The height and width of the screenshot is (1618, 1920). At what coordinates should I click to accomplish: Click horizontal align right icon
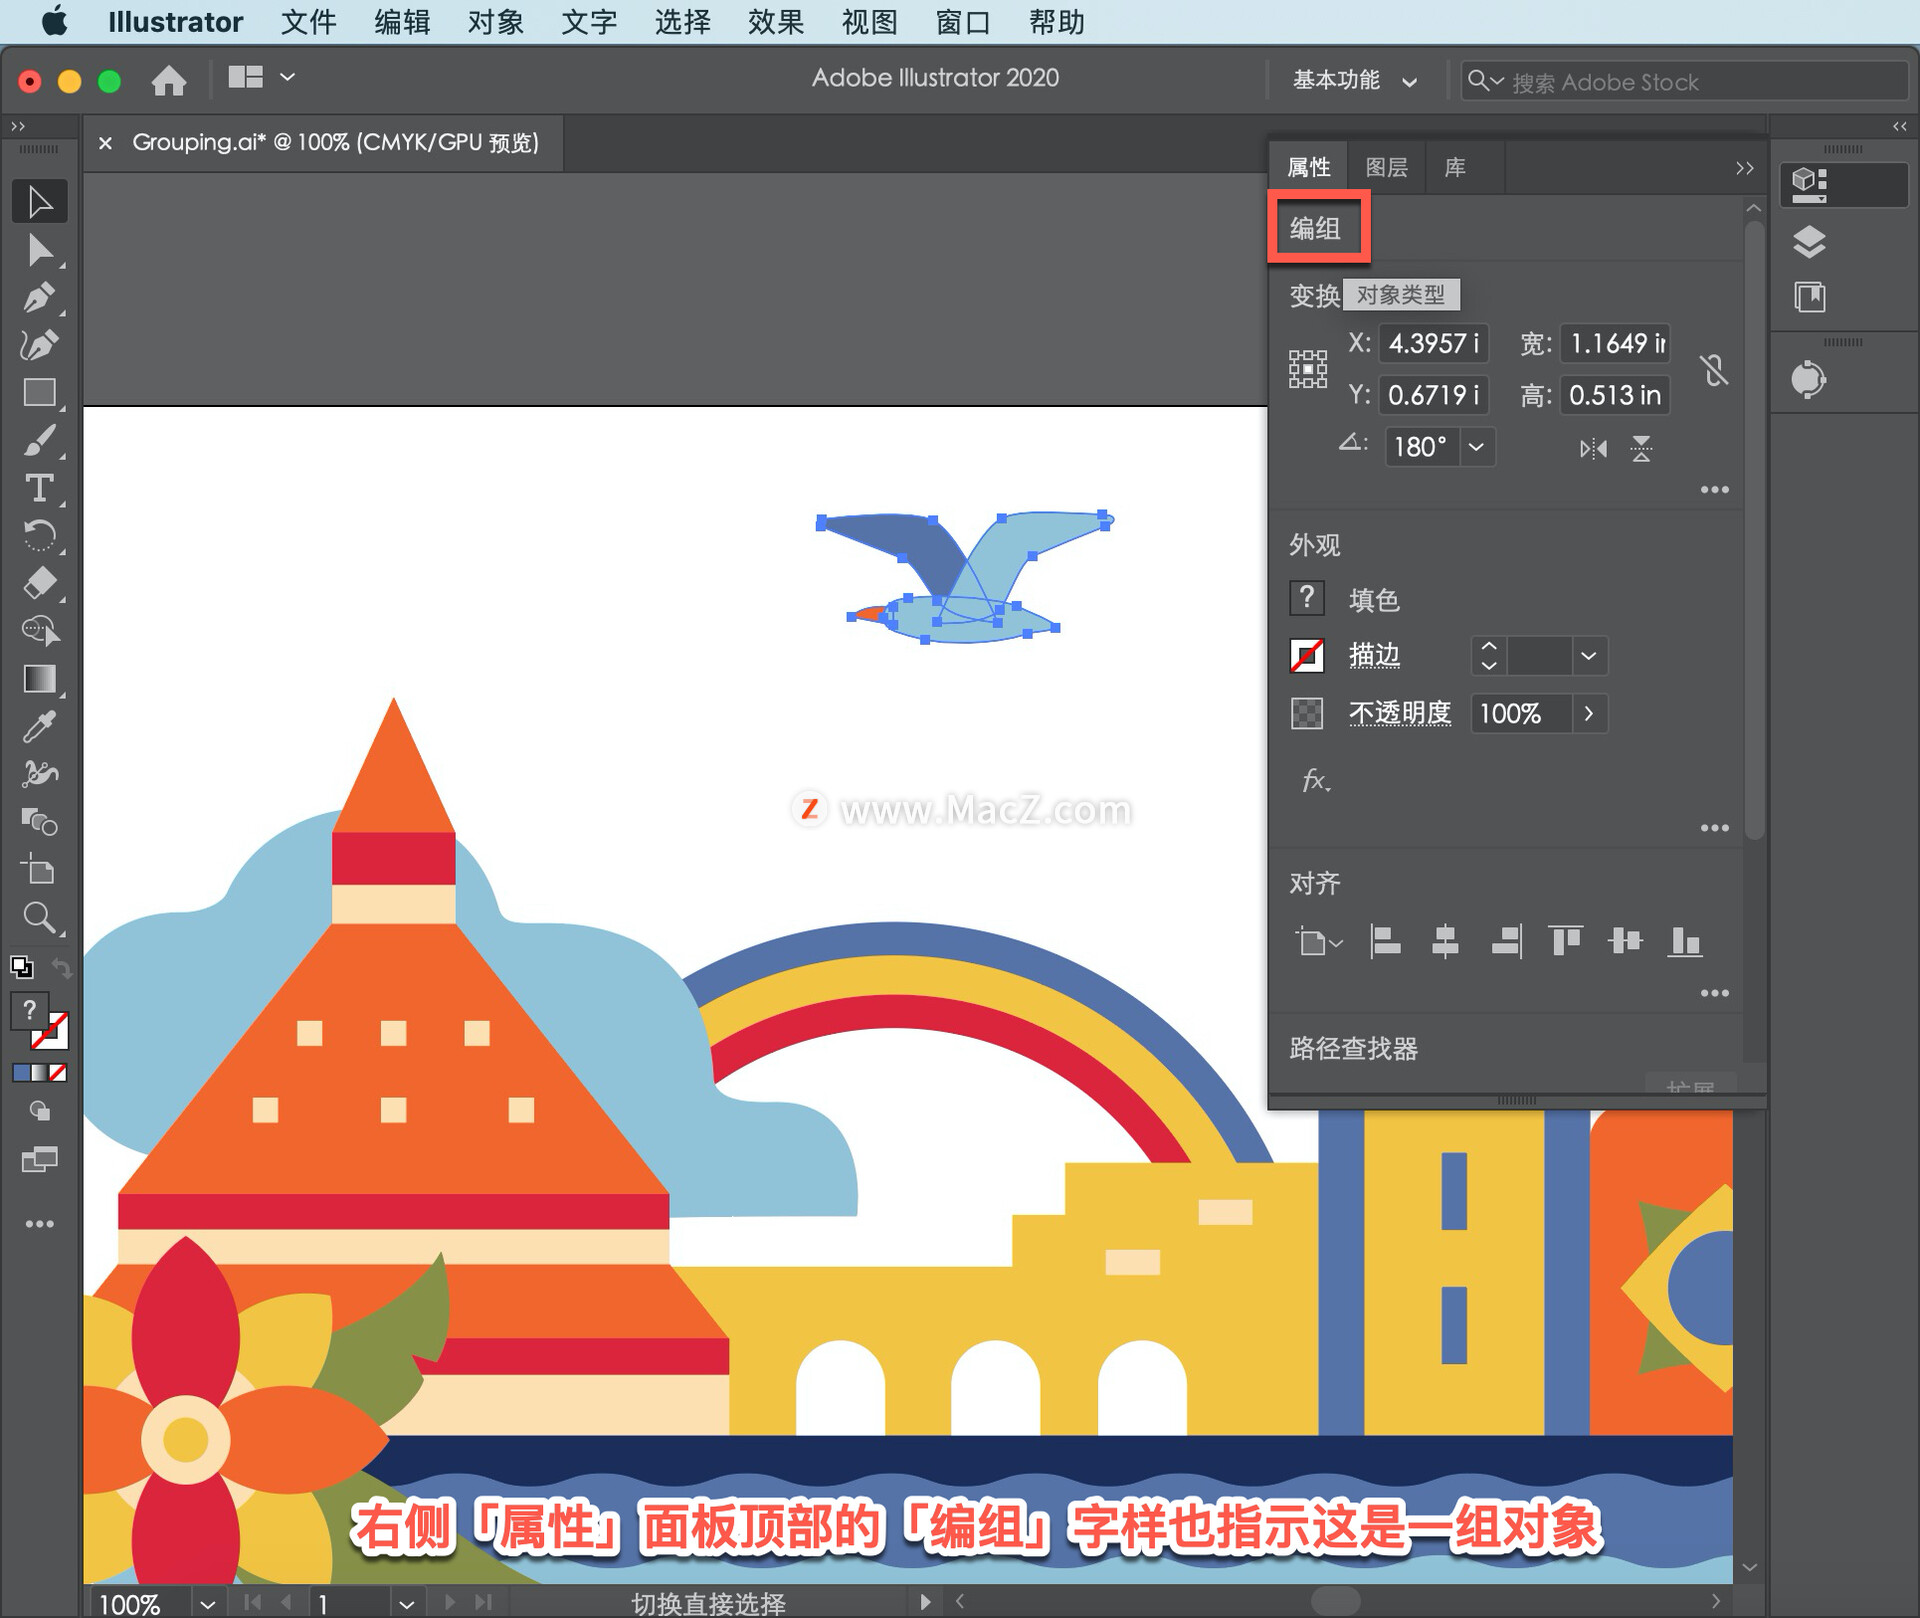[x=1506, y=941]
